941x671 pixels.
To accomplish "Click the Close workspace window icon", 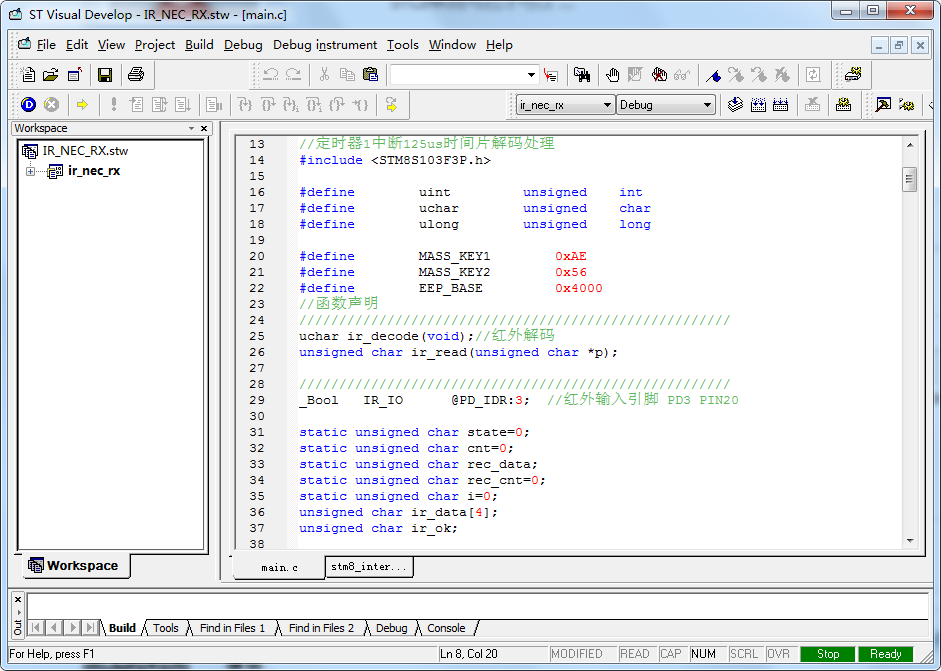I will (x=74, y=74).
